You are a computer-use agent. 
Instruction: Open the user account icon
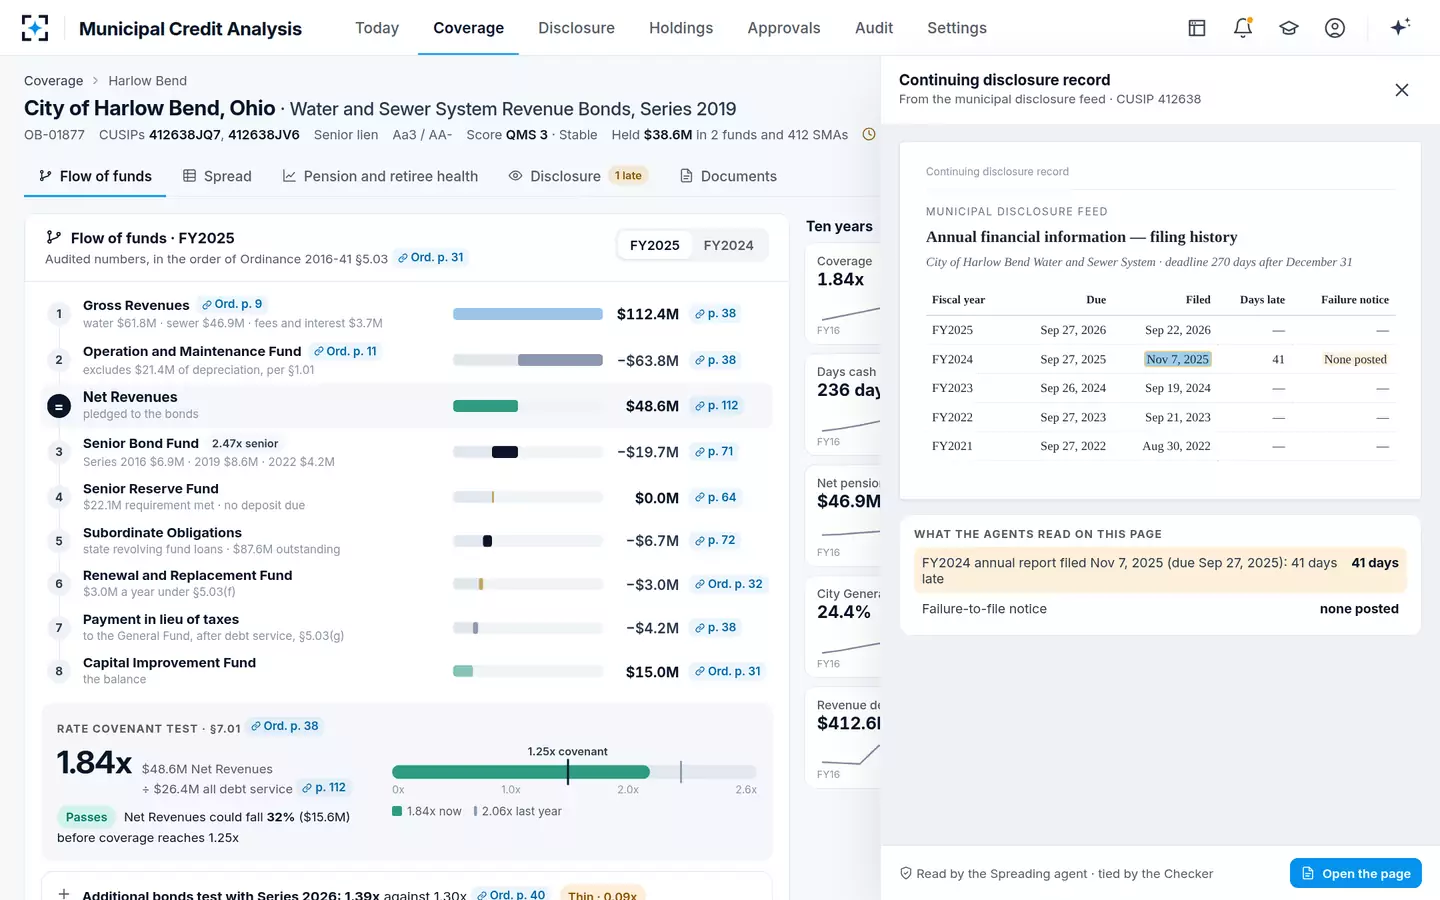[x=1335, y=28]
